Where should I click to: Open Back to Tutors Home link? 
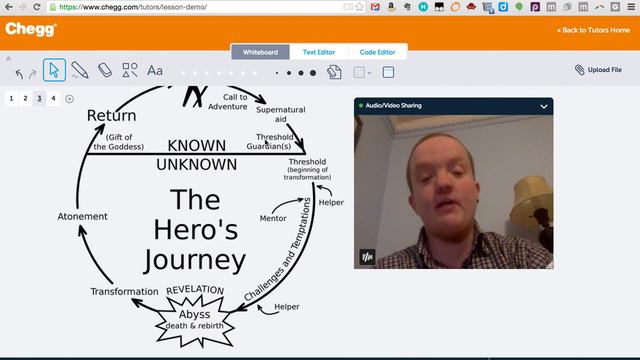point(593,30)
